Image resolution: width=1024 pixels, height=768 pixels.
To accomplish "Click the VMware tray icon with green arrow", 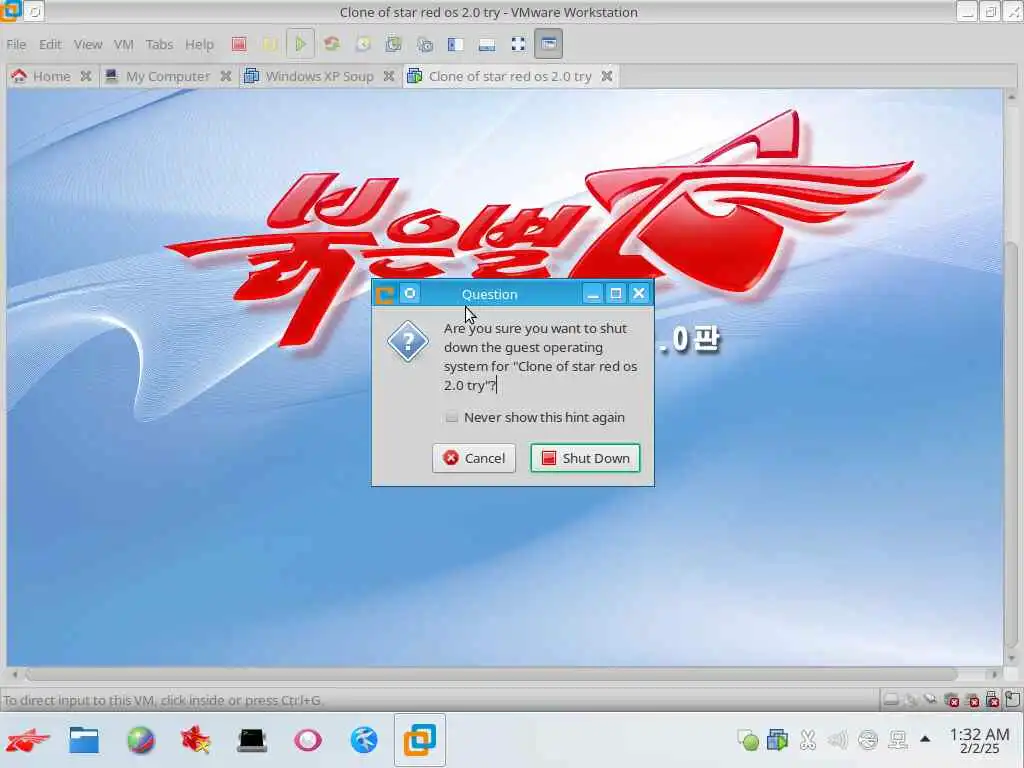I will (x=777, y=740).
